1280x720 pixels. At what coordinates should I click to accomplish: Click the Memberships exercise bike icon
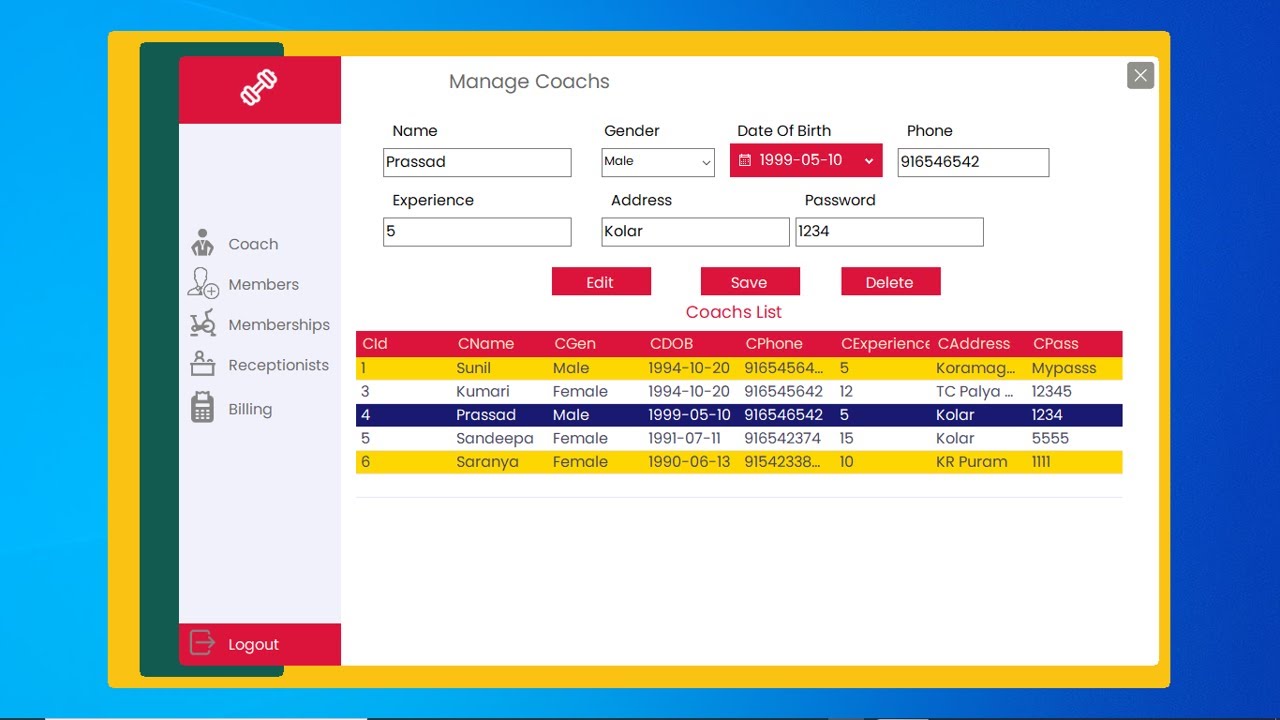pyautogui.click(x=203, y=324)
